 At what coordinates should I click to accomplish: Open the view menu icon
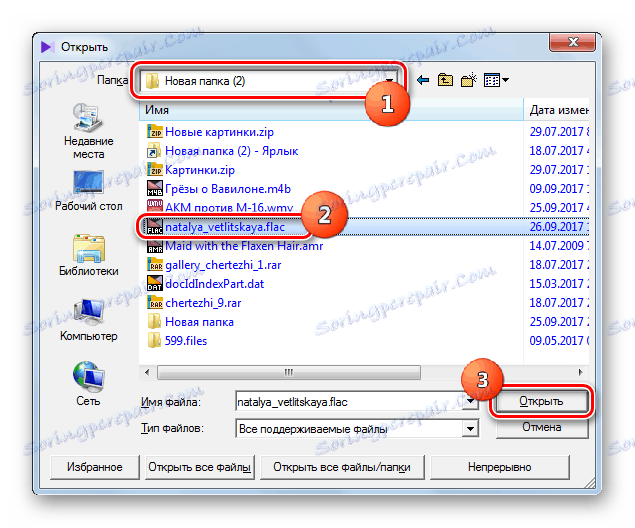pos(496,80)
